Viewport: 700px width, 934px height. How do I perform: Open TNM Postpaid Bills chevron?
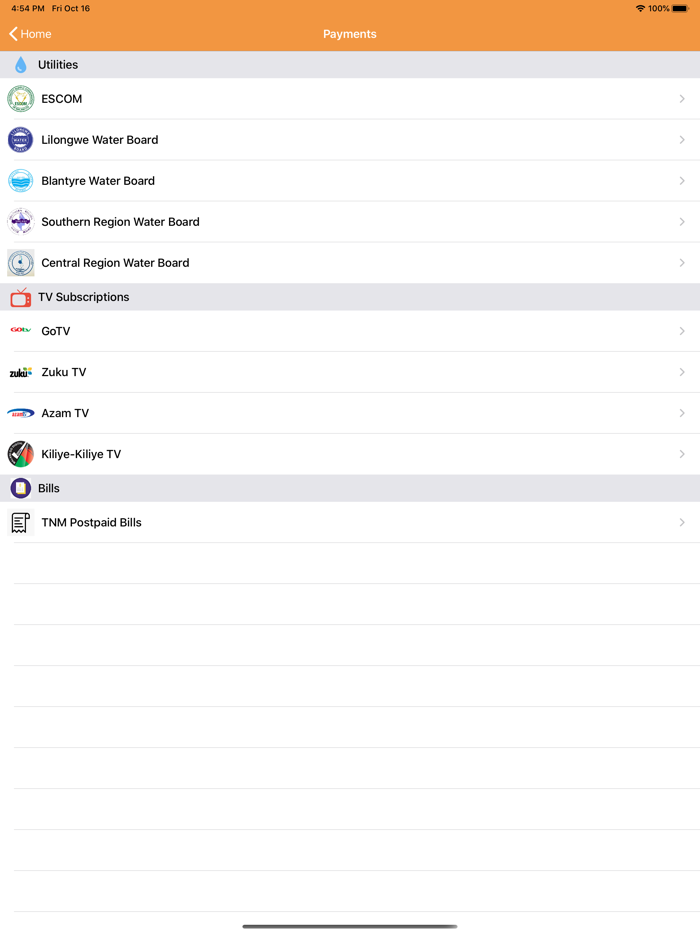[x=682, y=522]
